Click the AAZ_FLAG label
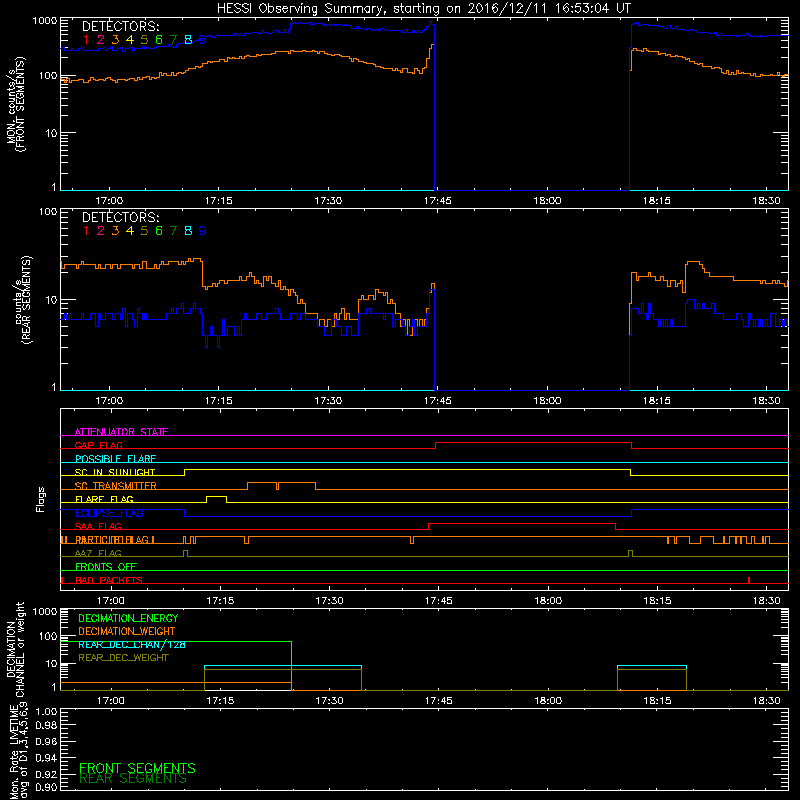Image resolution: width=800 pixels, height=800 pixels. tap(98, 554)
